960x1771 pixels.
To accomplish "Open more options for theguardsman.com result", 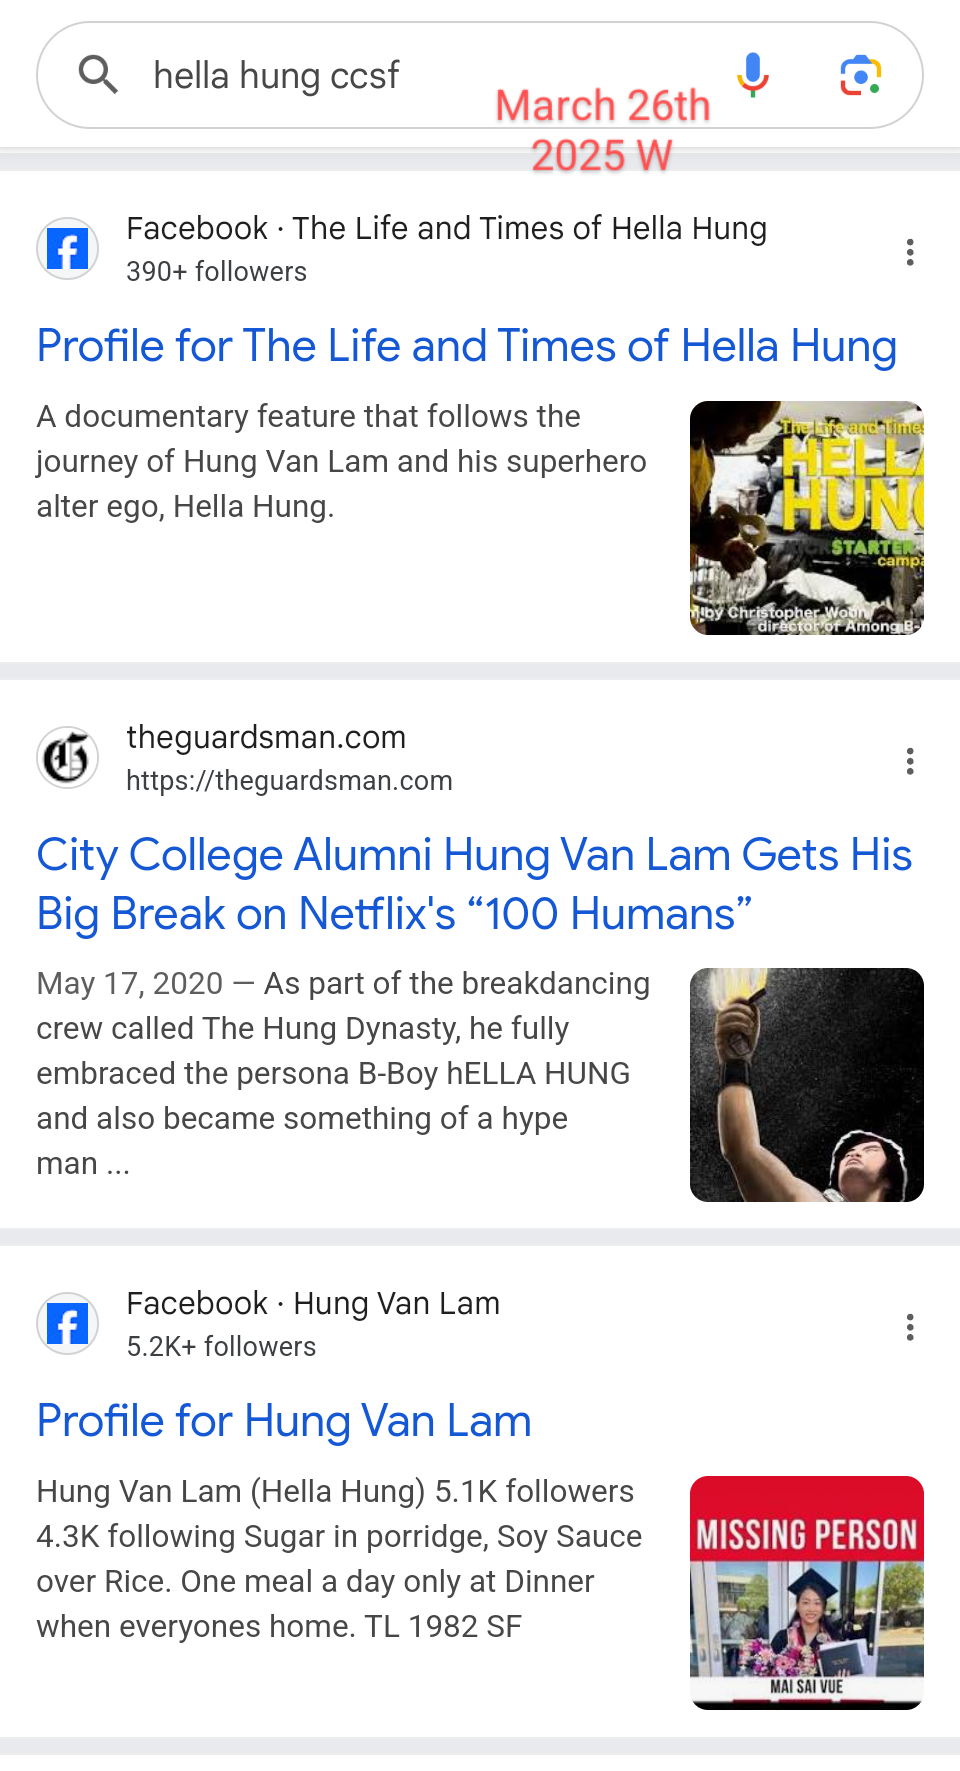I will pos(909,762).
